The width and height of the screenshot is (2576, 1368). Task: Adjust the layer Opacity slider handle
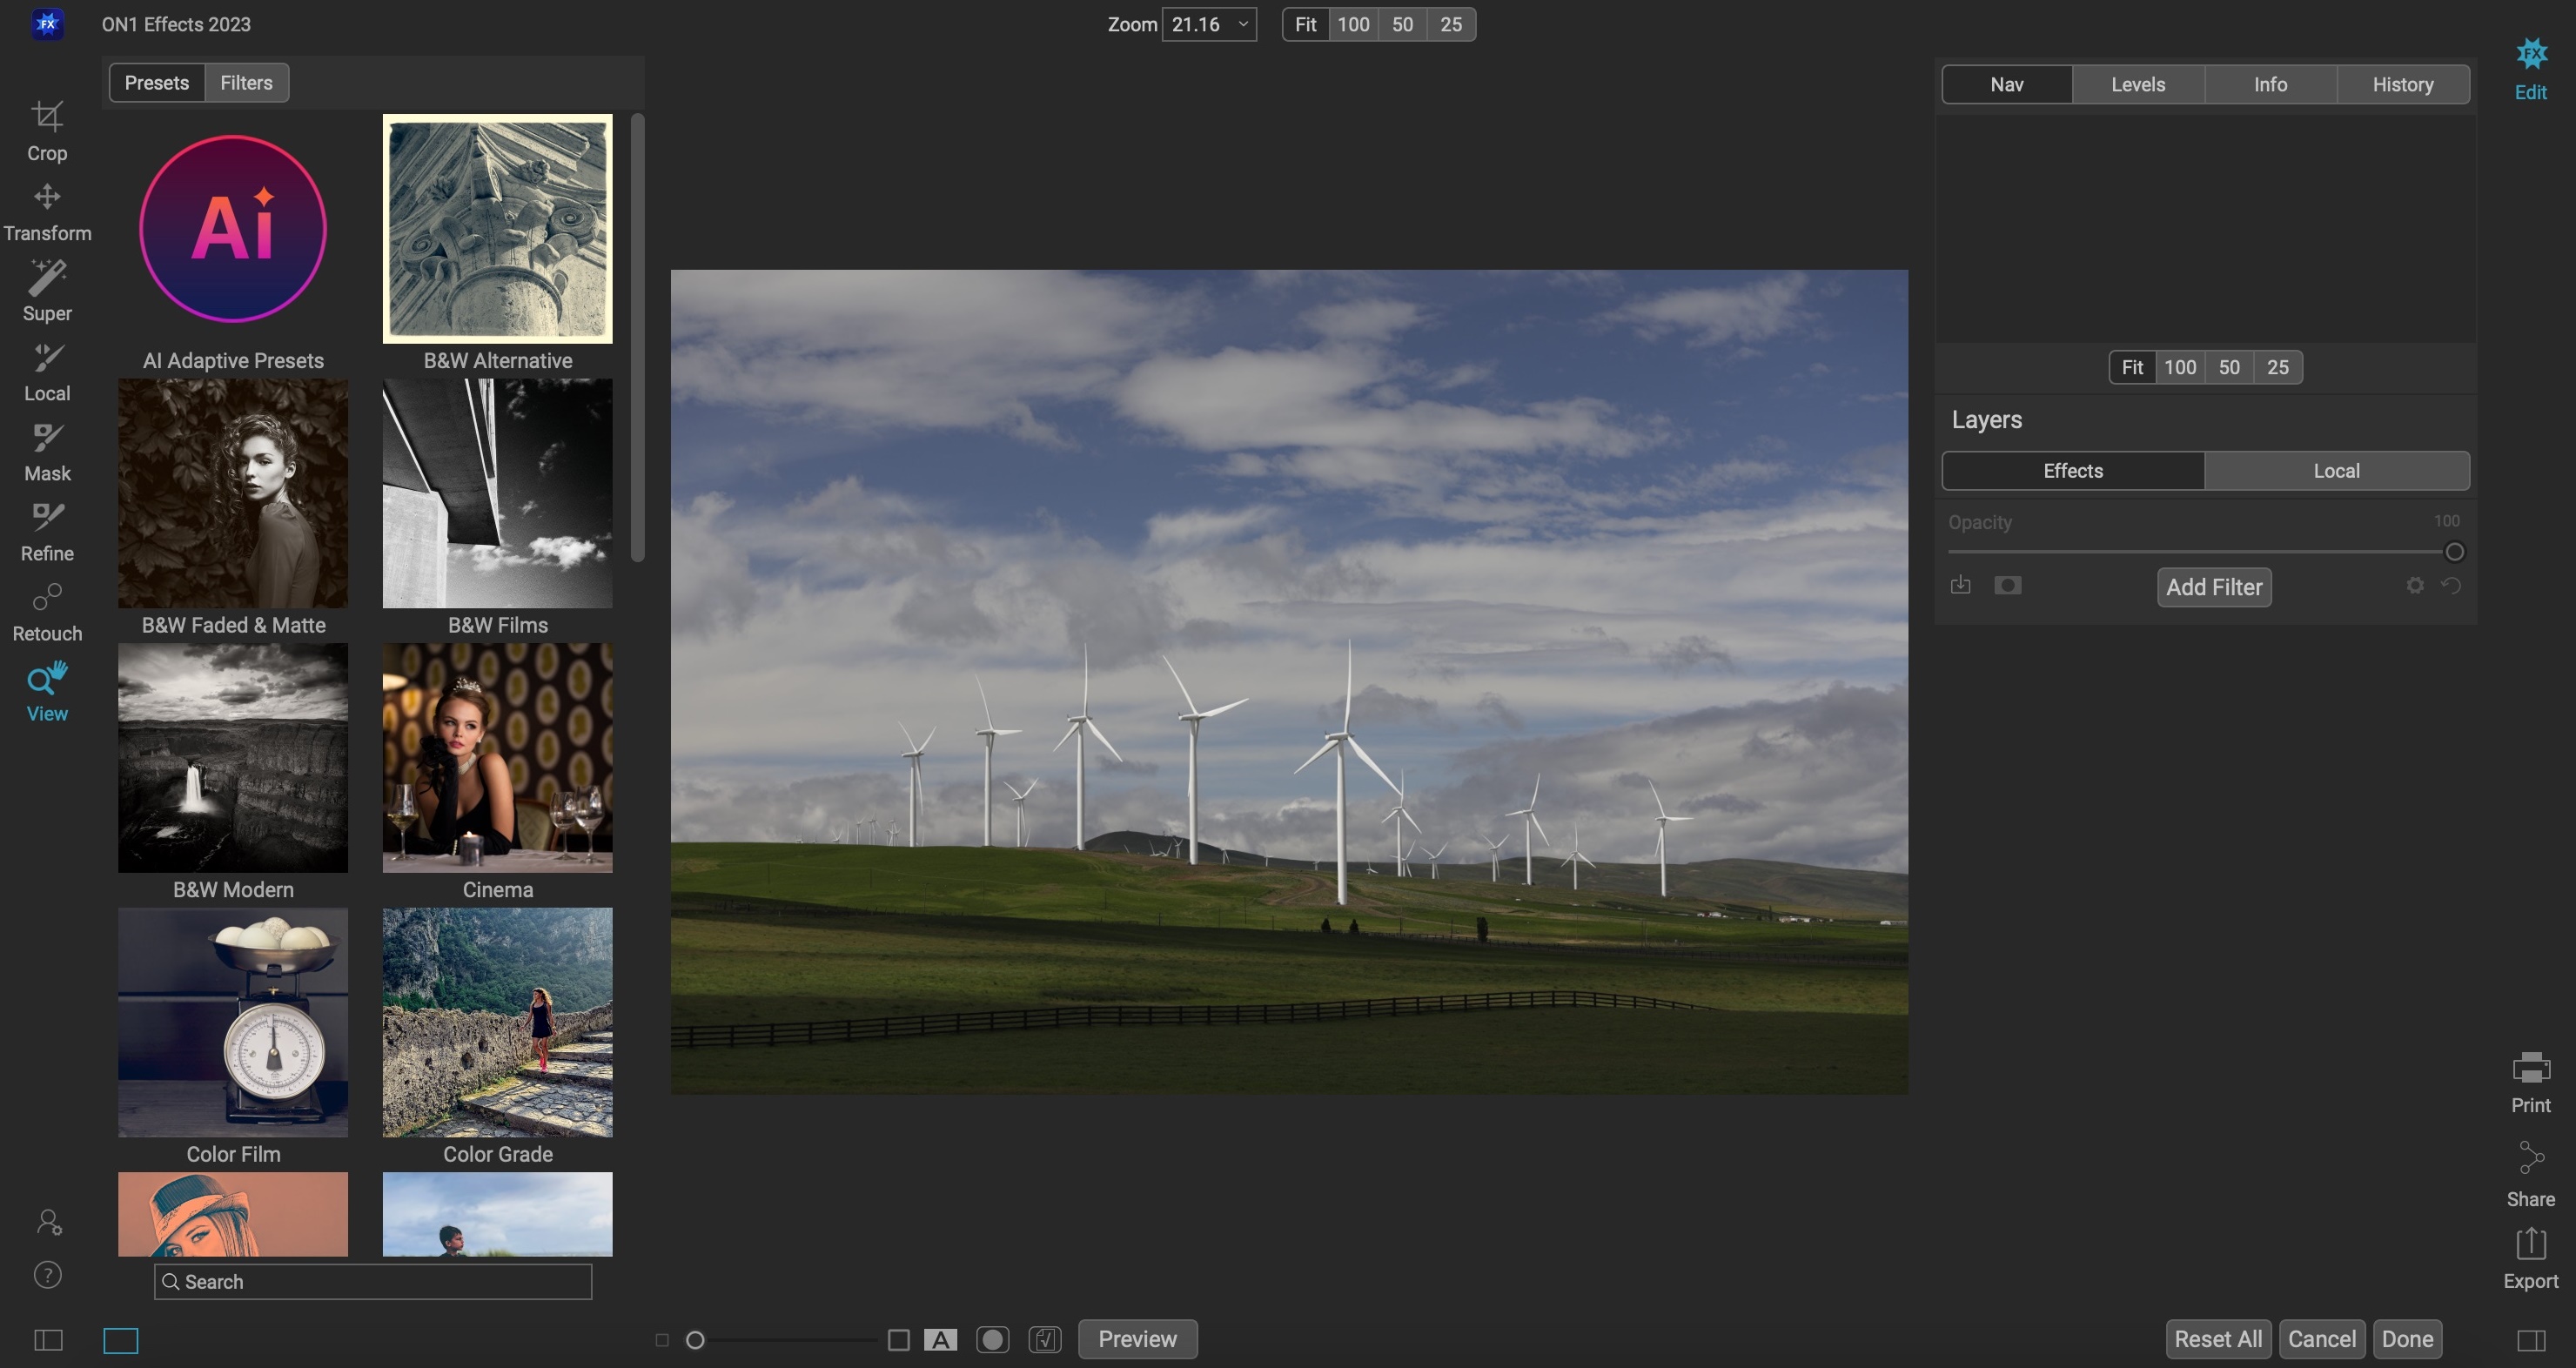(x=2453, y=552)
